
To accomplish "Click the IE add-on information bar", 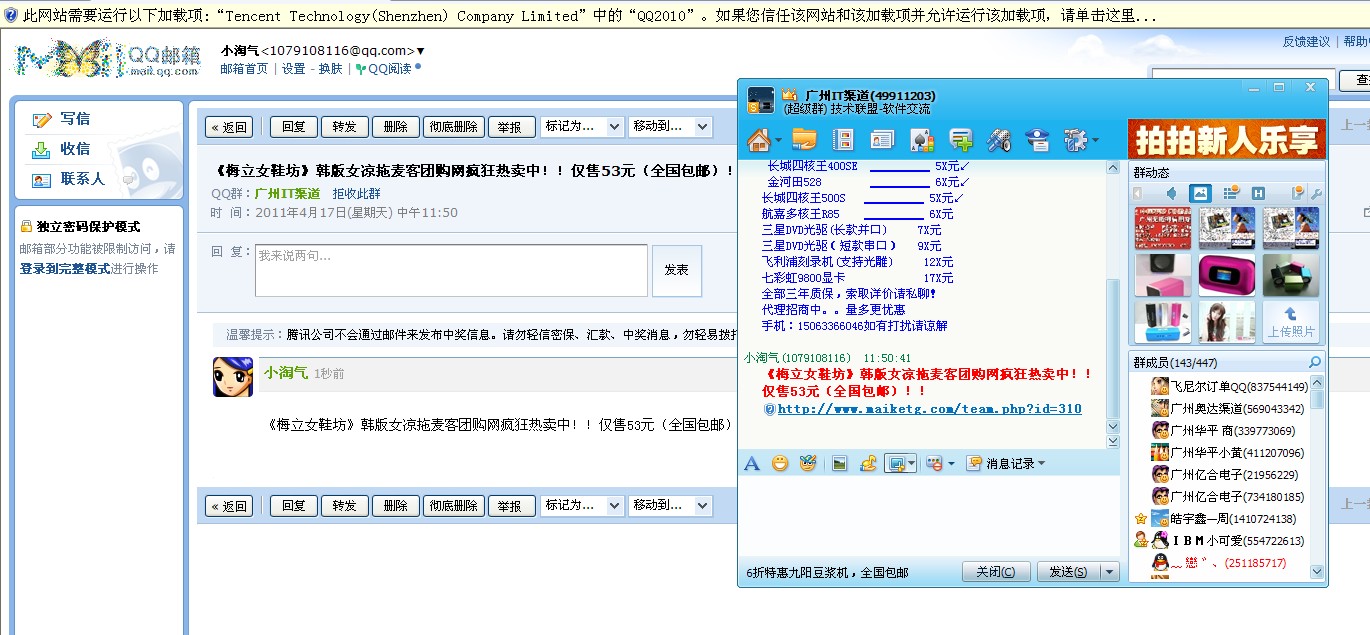I will [x=685, y=16].
